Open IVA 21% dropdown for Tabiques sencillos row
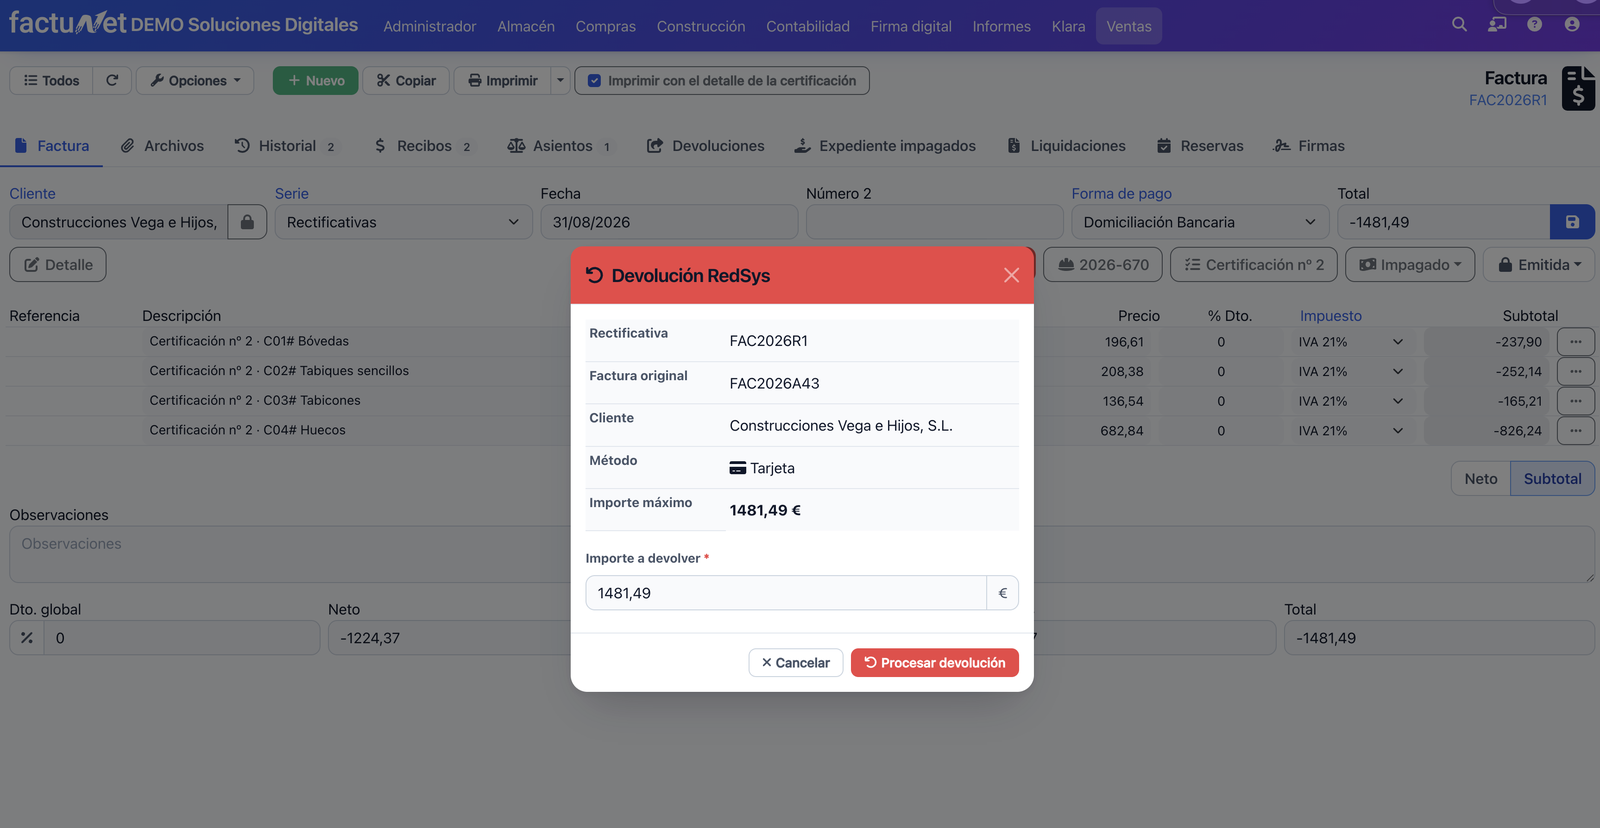The image size is (1600, 828). 1350,371
